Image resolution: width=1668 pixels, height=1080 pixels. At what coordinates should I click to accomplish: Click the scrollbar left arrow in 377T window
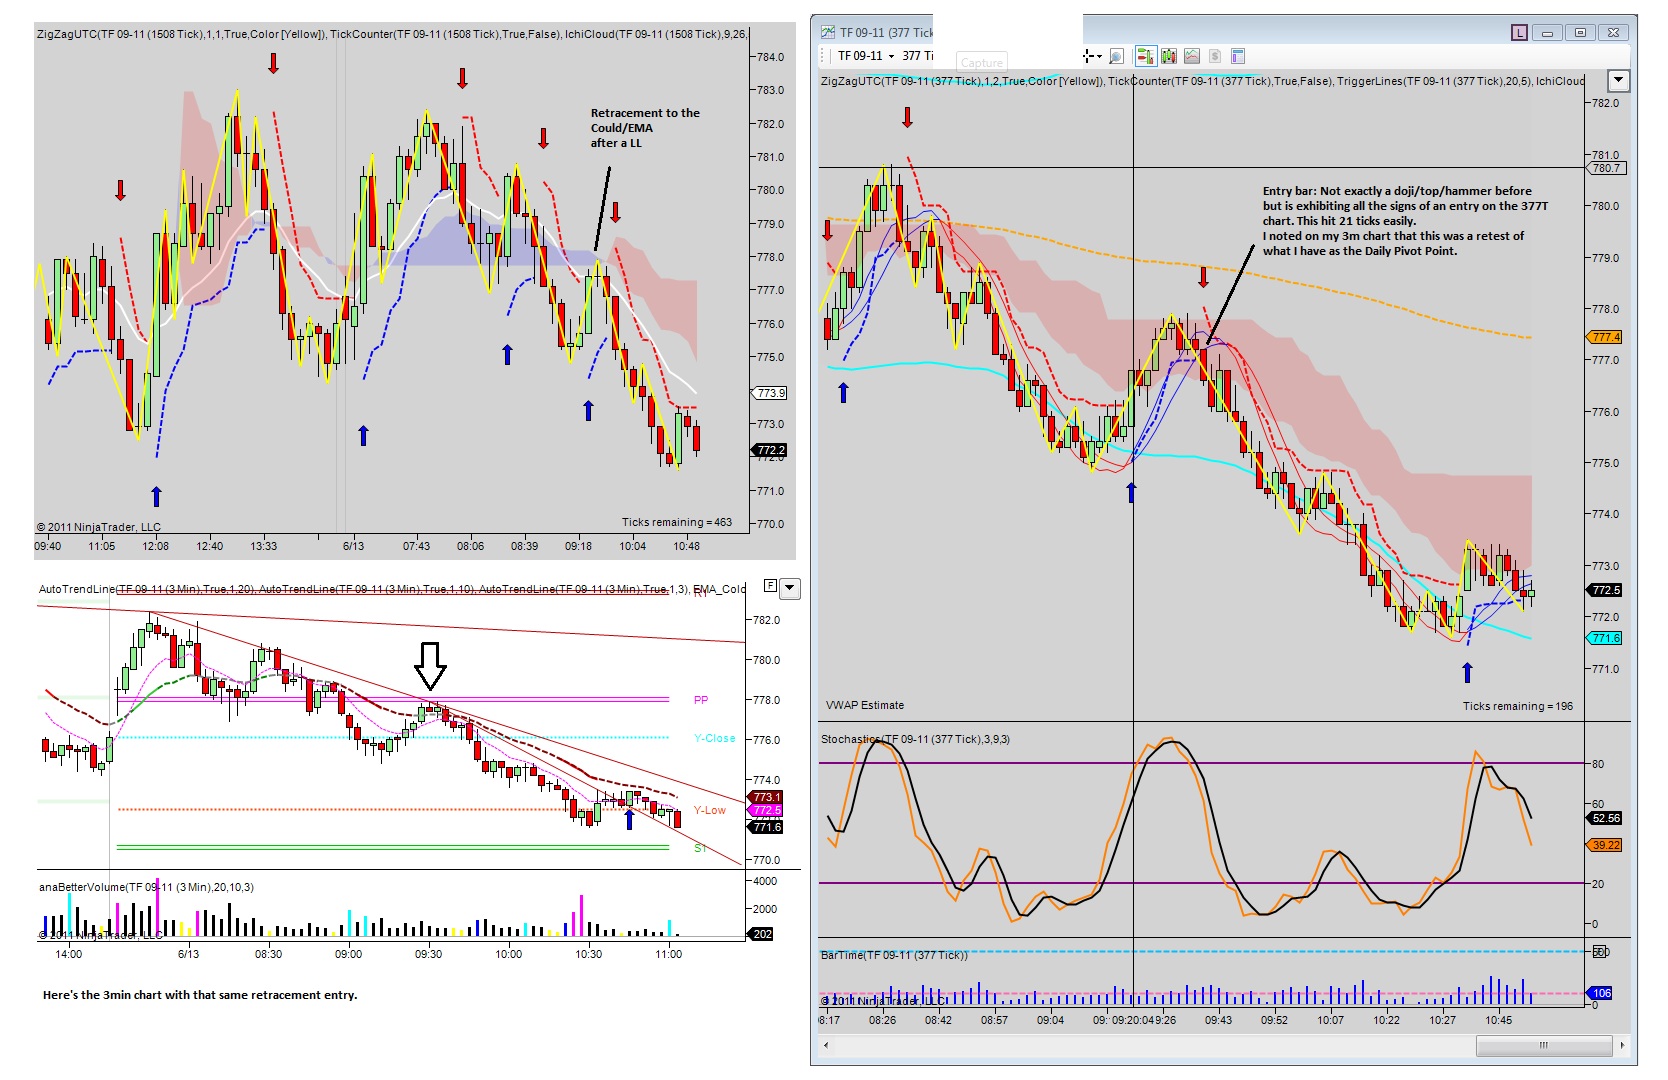coord(826,1045)
